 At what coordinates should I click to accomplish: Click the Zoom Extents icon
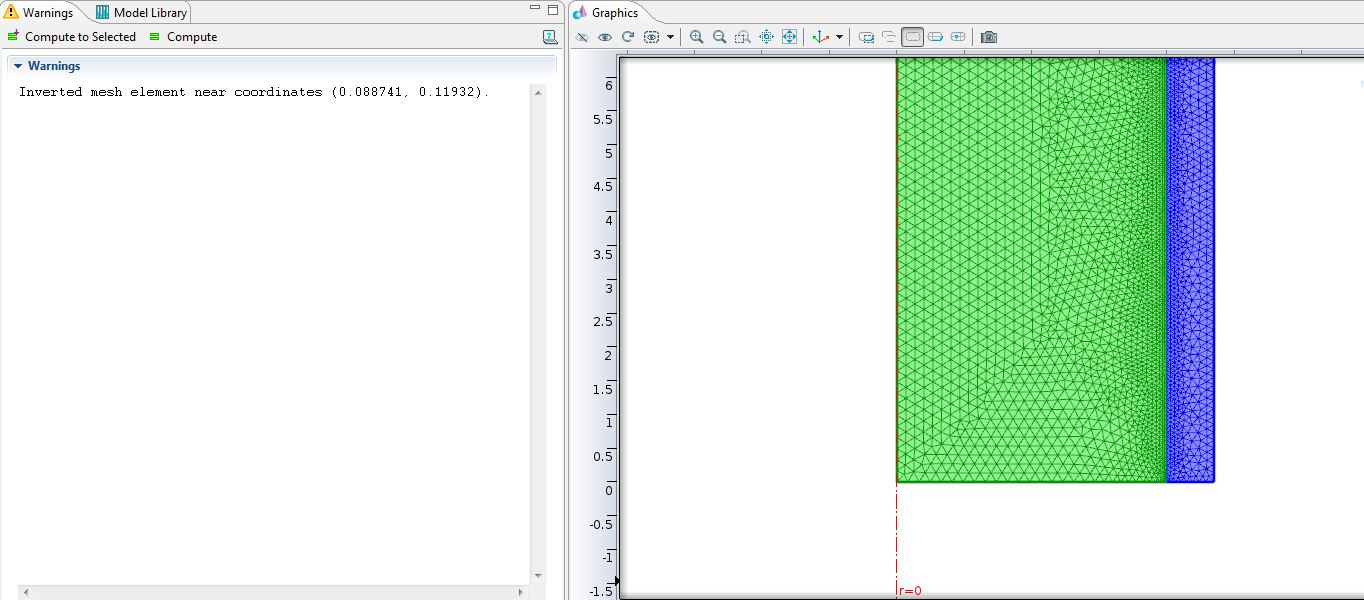tap(789, 37)
